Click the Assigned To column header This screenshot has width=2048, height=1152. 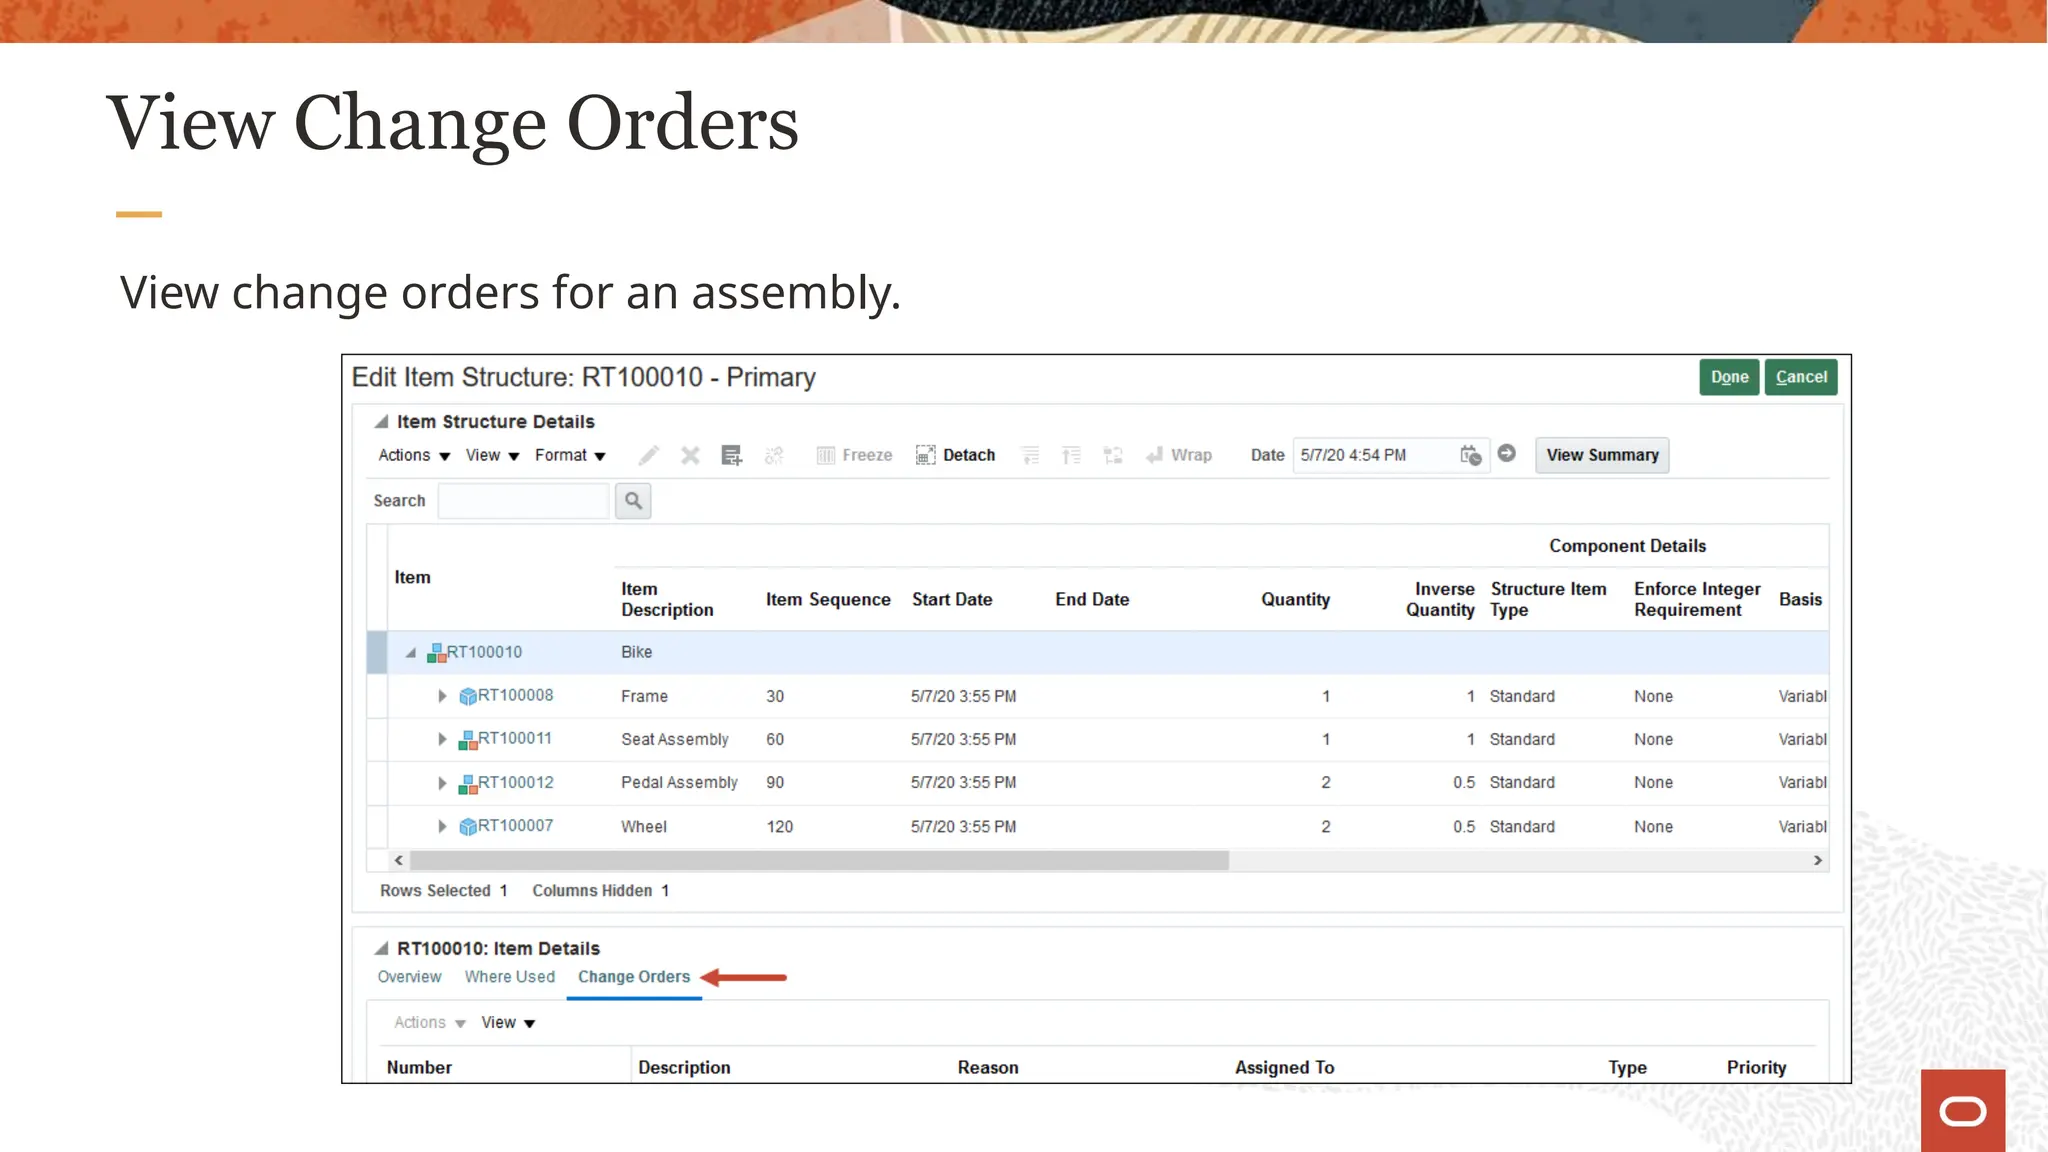click(x=1284, y=1067)
